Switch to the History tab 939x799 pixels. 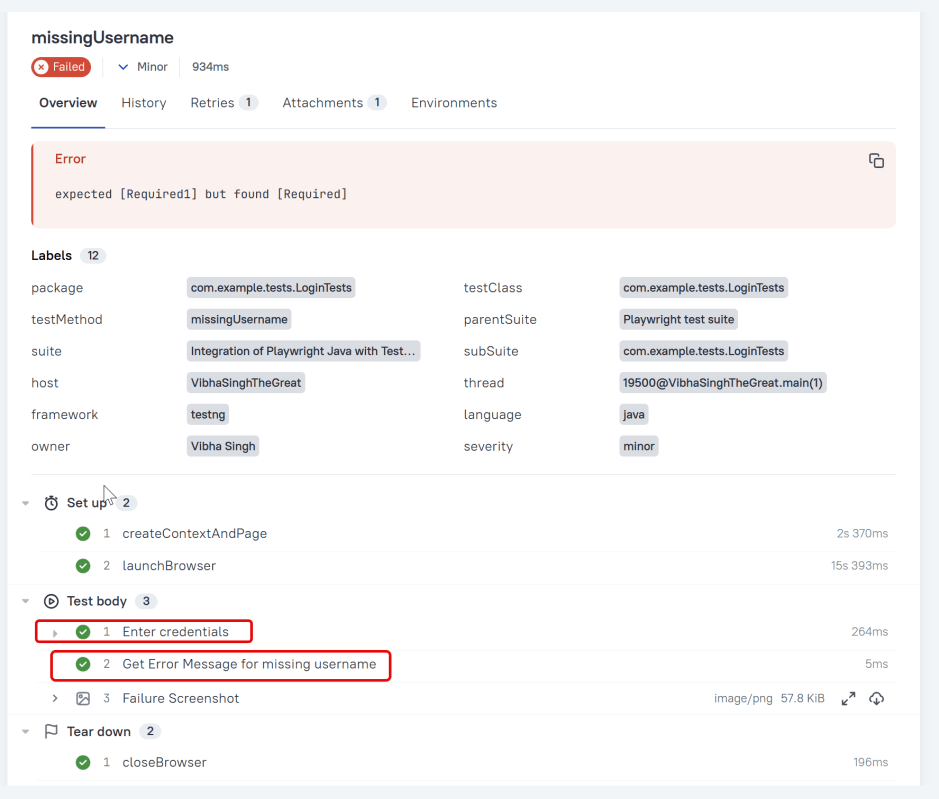coord(144,103)
